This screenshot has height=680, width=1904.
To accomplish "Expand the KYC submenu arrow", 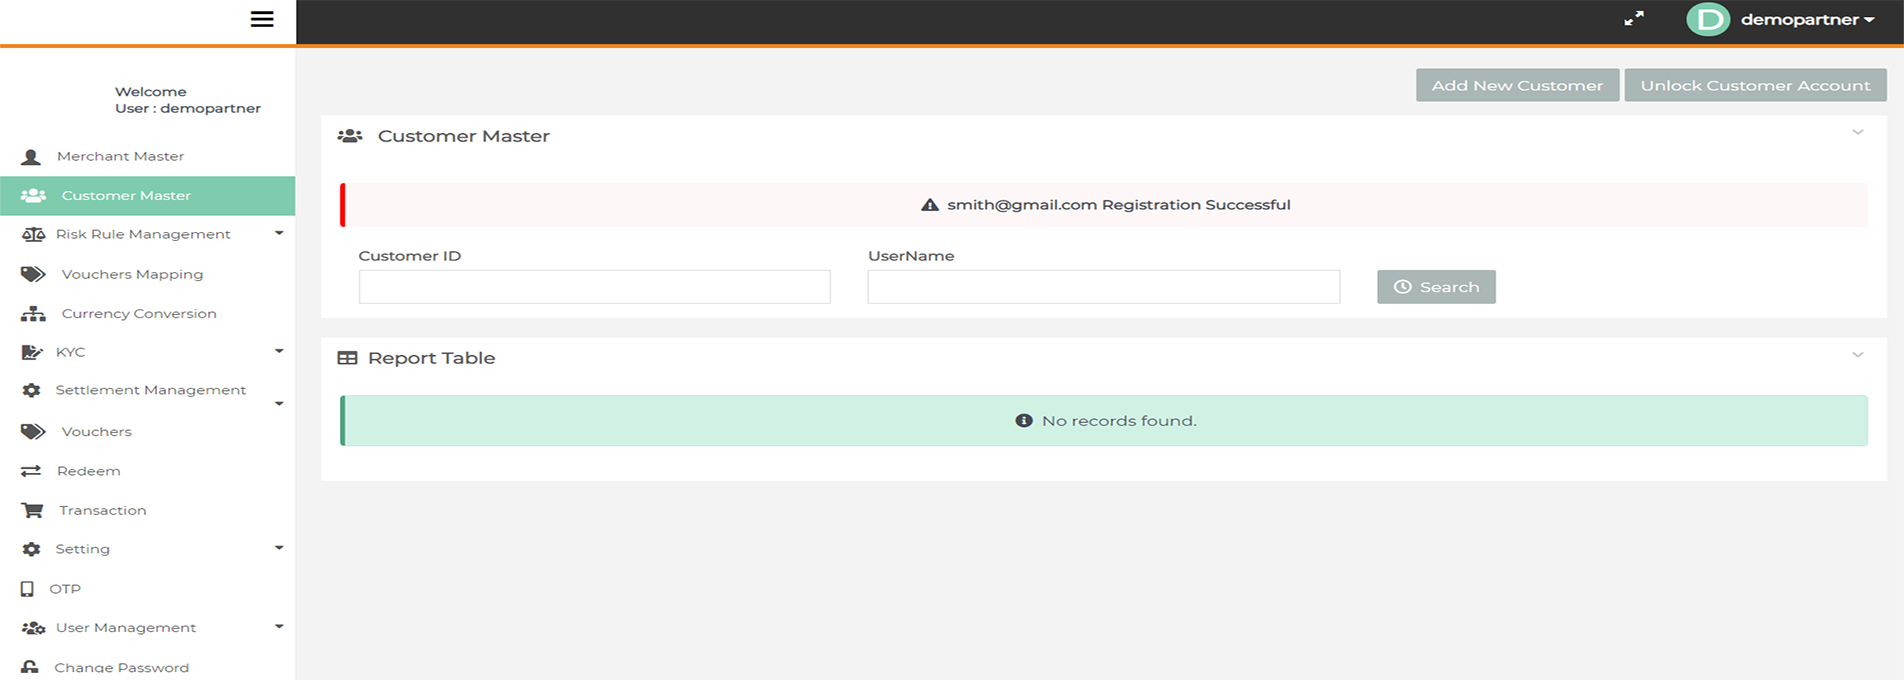I will pos(279,351).
